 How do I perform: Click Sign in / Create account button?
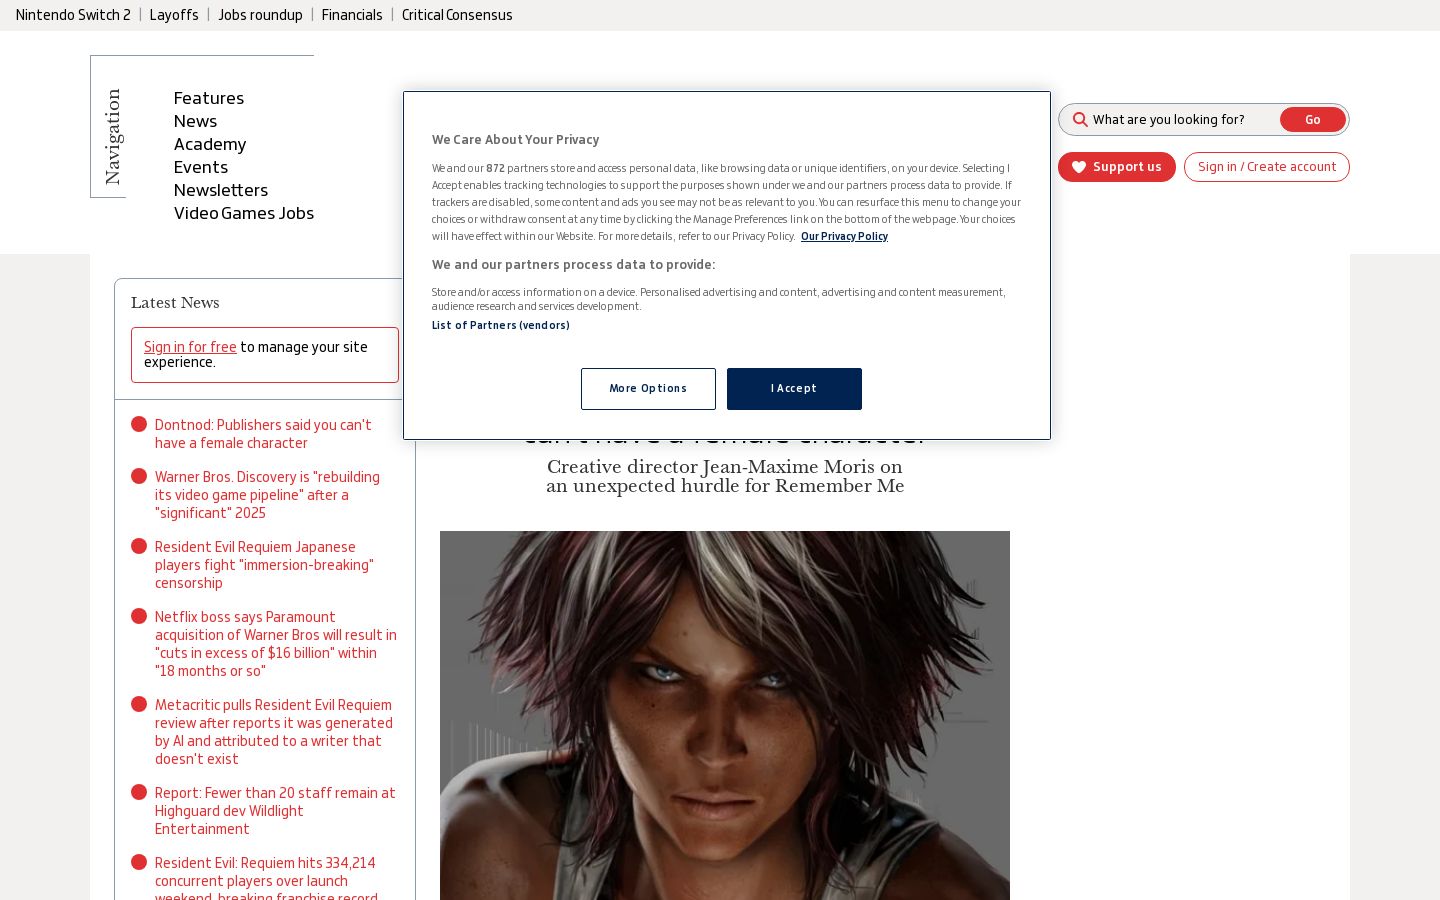pyautogui.click(x=1267, y=167)
